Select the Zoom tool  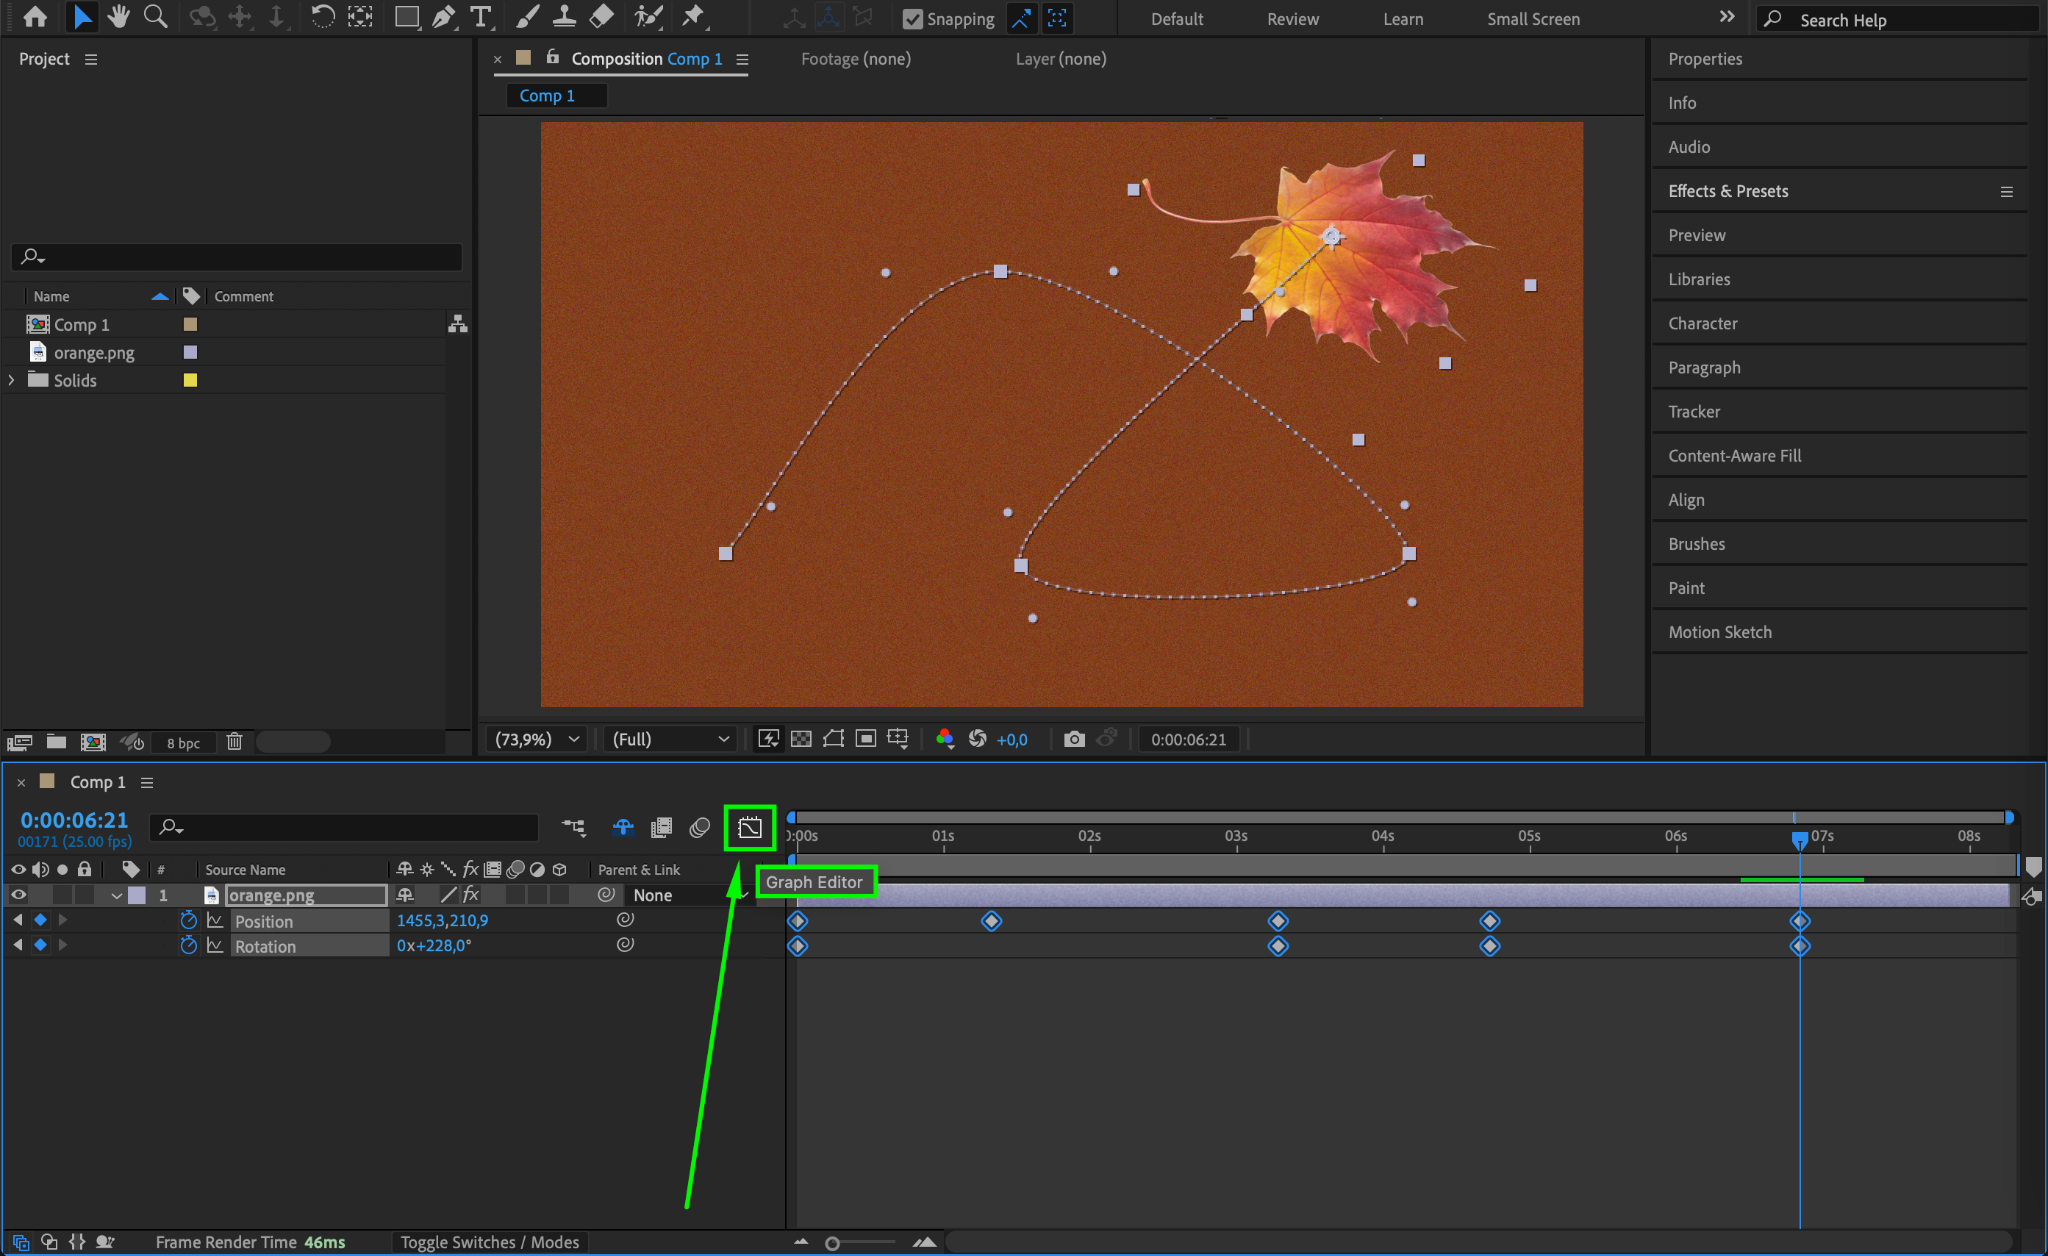click(x=155, y=17)
